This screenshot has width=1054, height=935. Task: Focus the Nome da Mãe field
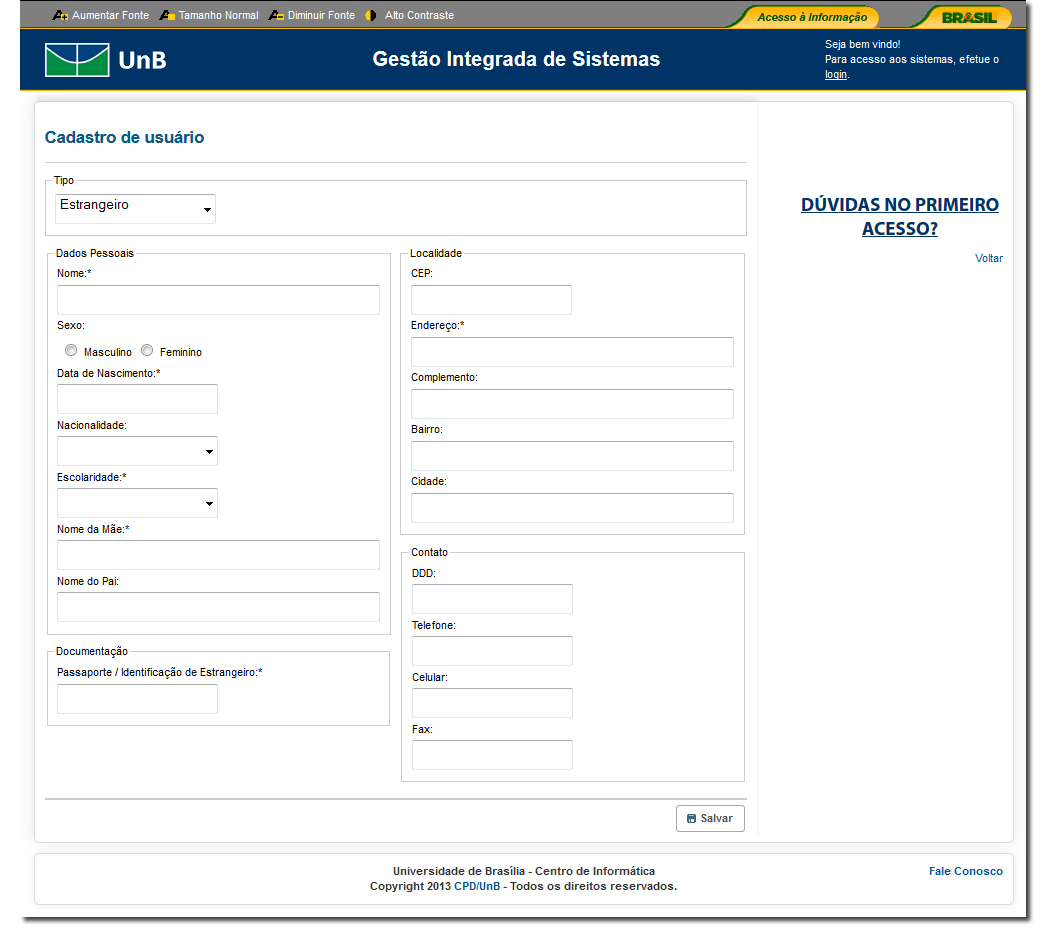pyautogui.click(x=218, y=555)
